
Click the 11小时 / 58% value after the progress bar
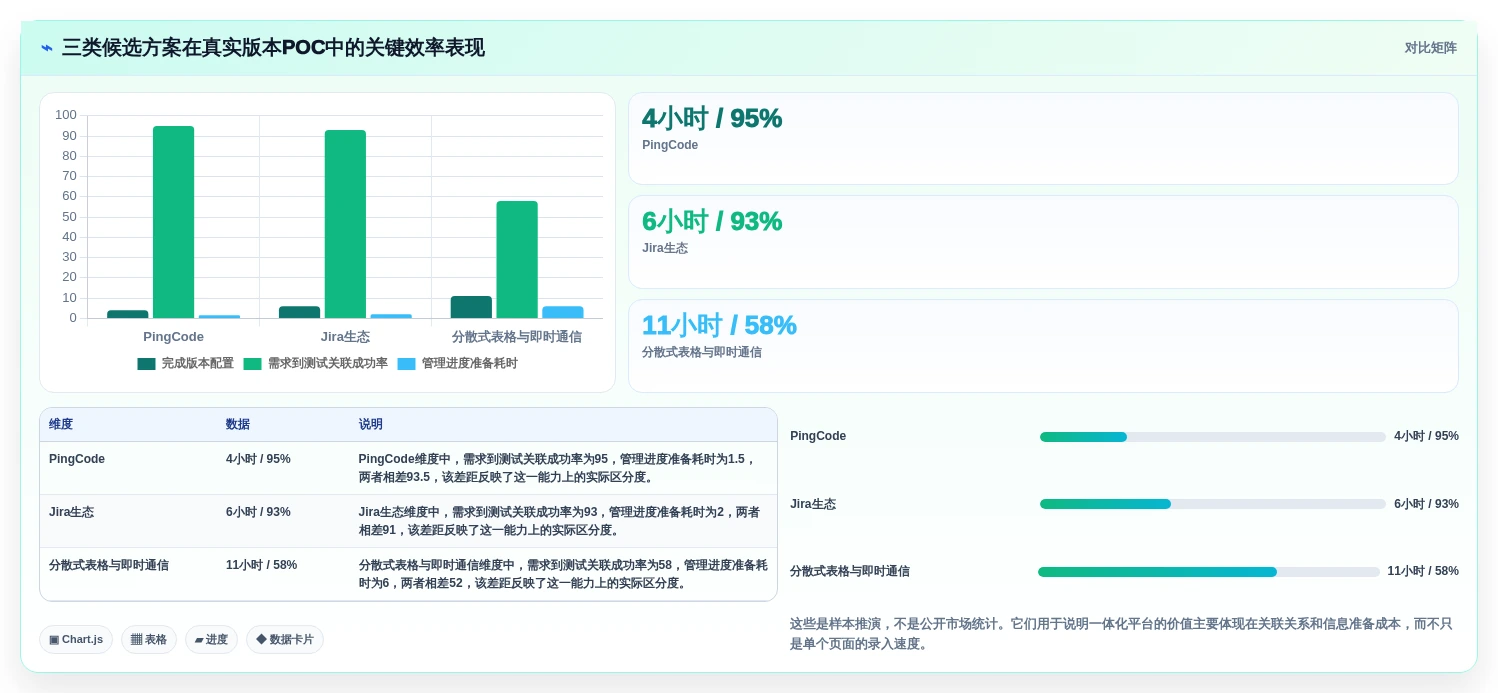click(x=1423, y=571)
